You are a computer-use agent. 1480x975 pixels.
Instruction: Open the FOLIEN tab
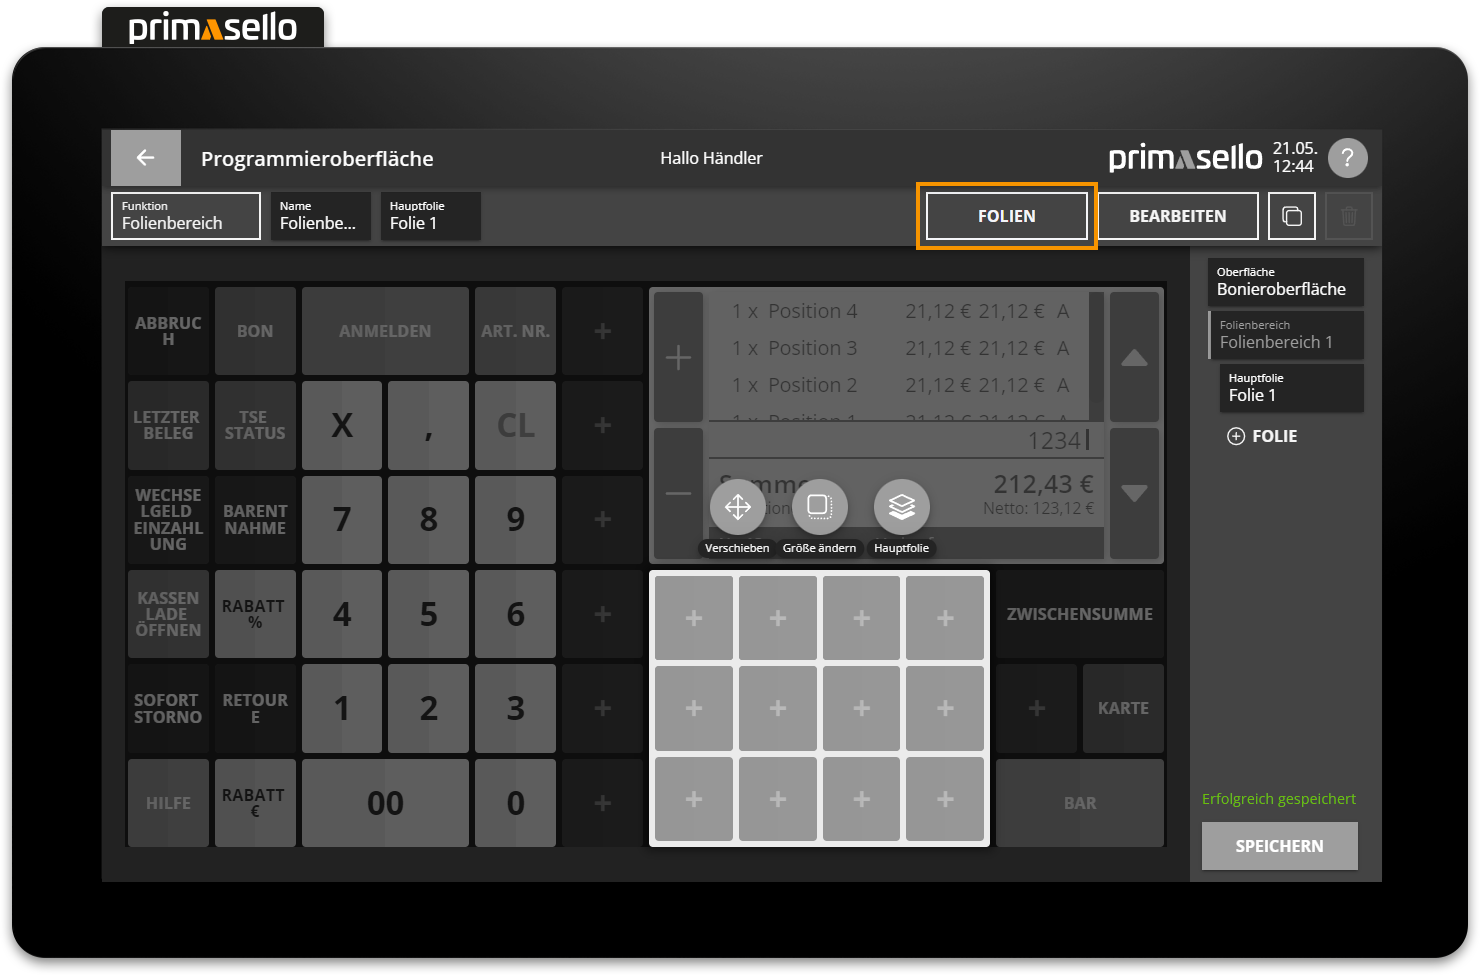[x=1006, y=216]
